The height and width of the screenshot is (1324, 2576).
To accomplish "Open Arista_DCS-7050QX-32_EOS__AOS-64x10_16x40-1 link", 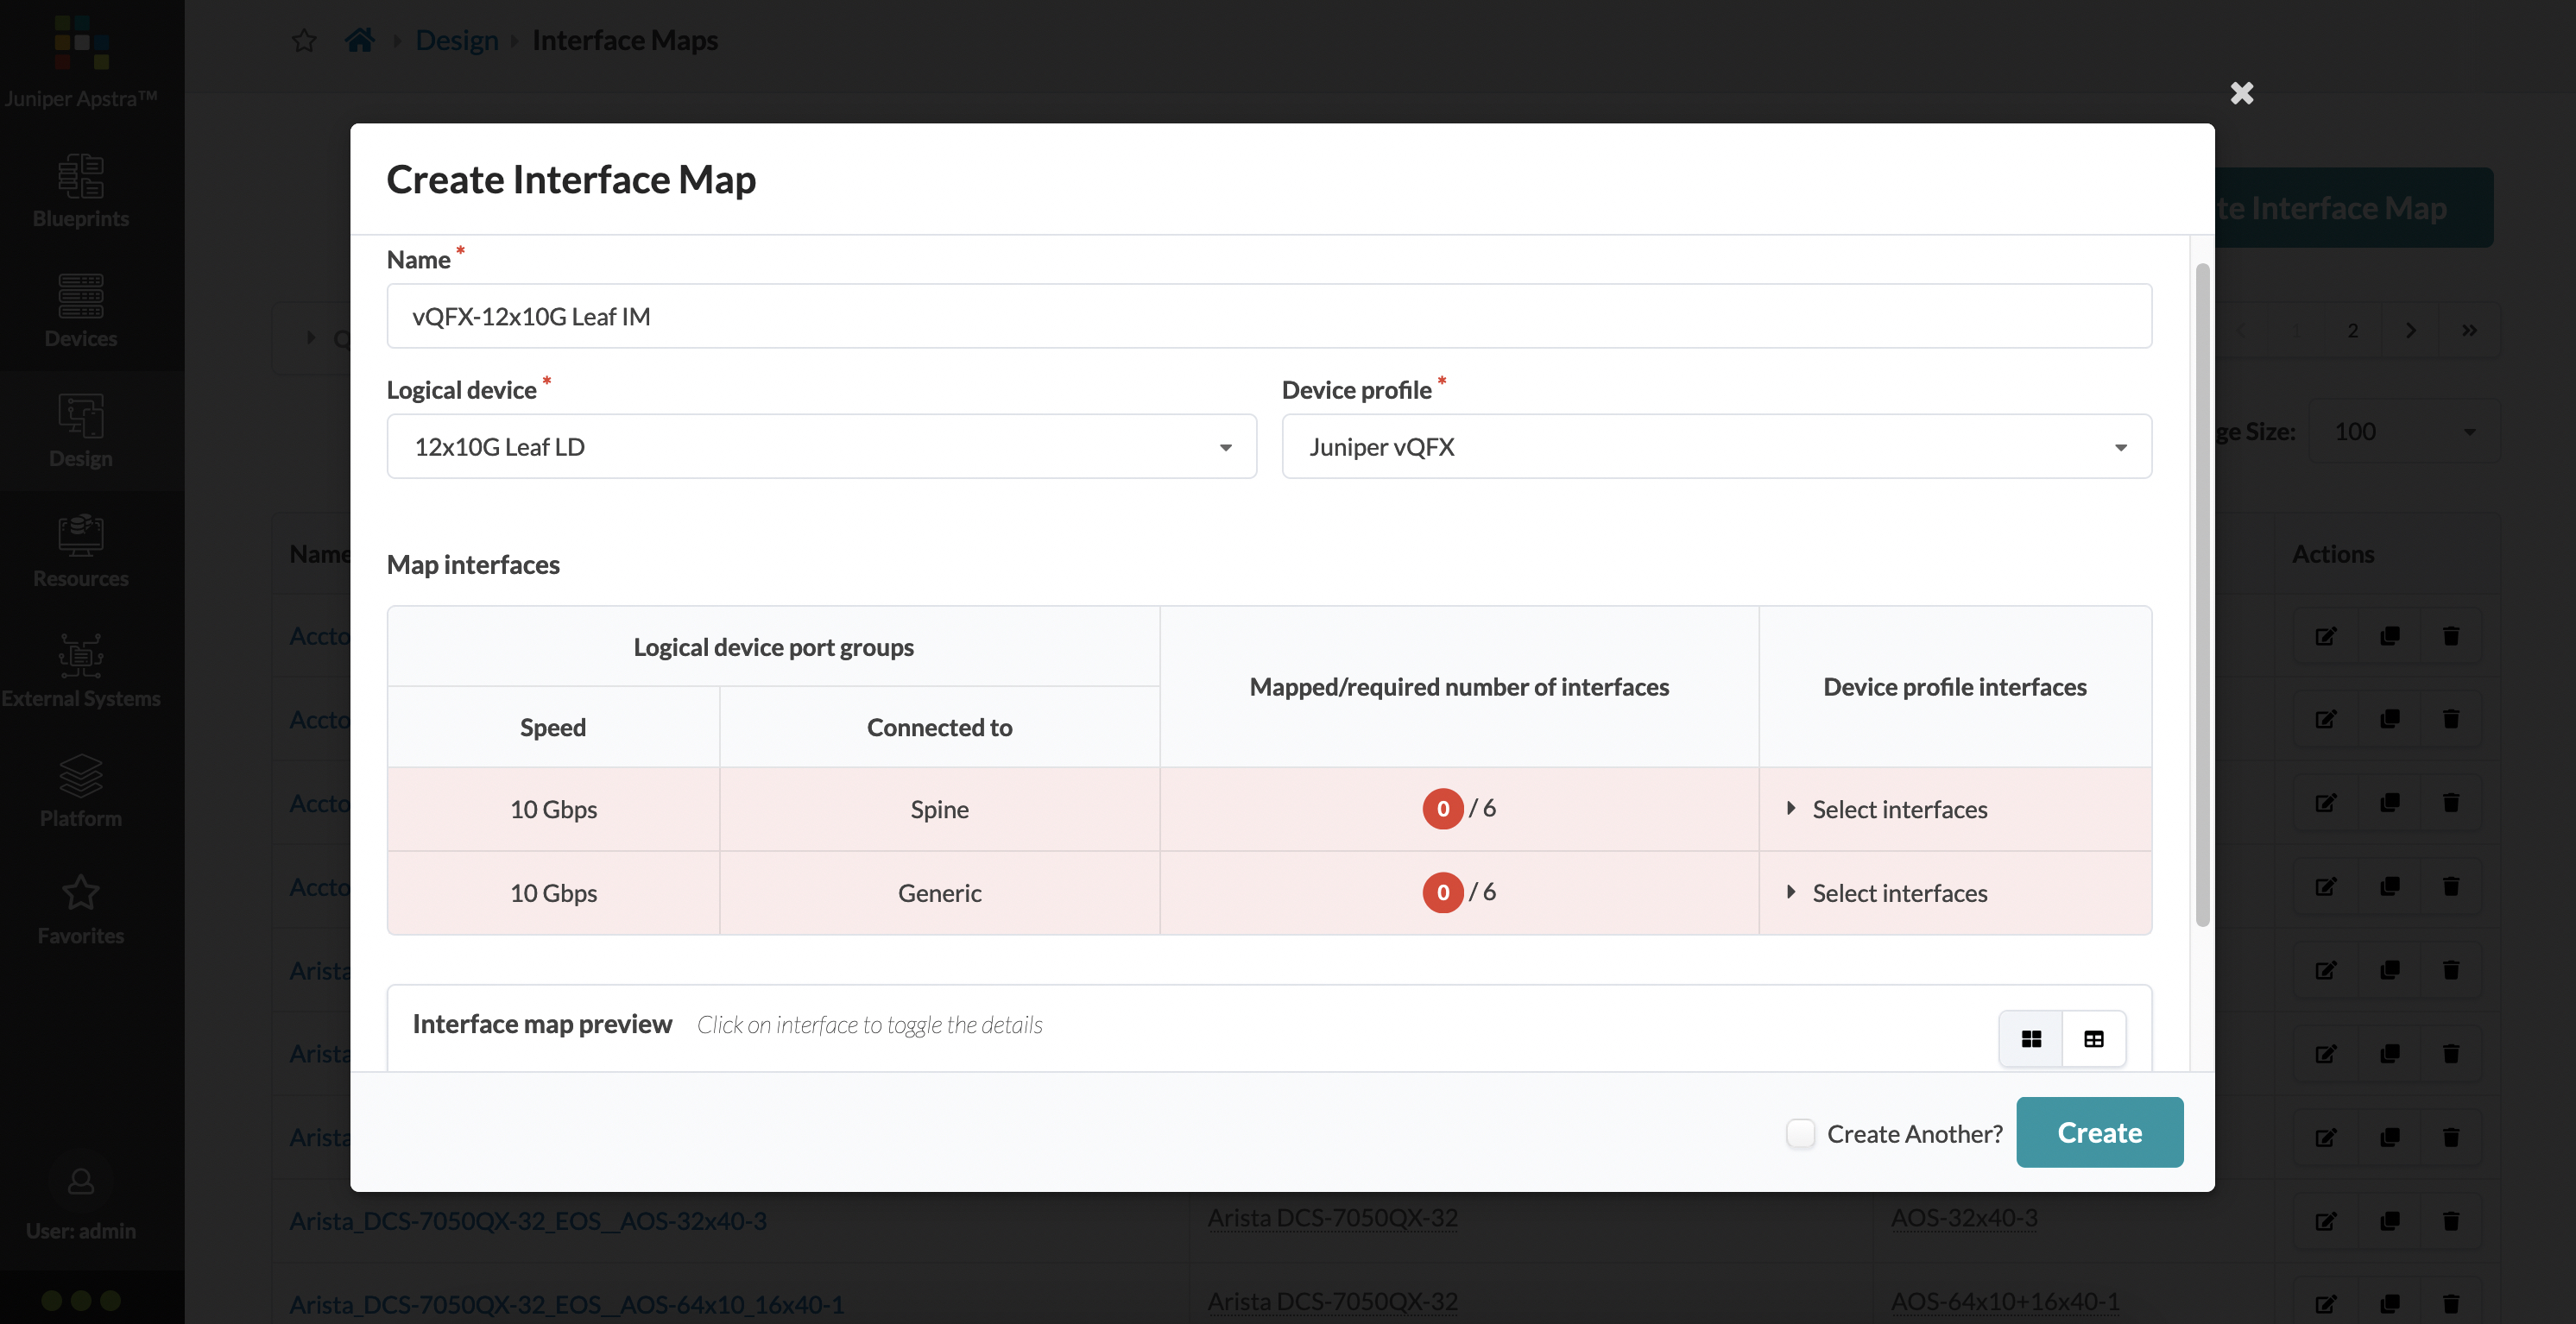I will pyautogui.click(x=566, y=1305).
